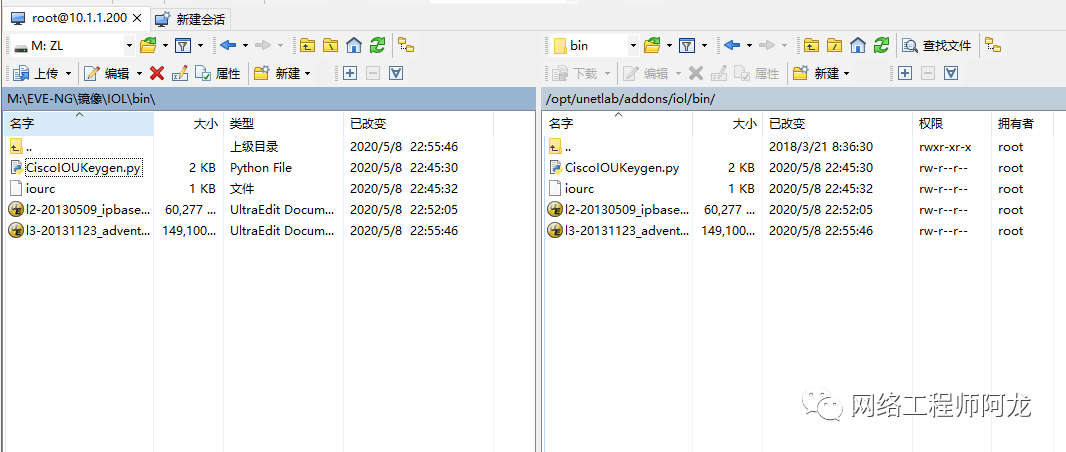Click remote path bar /opt/unetlab/addons/iol/bin/
The height and width of the screenshot is (452, 1066).
pyautogui.click(x=804, y=99)
